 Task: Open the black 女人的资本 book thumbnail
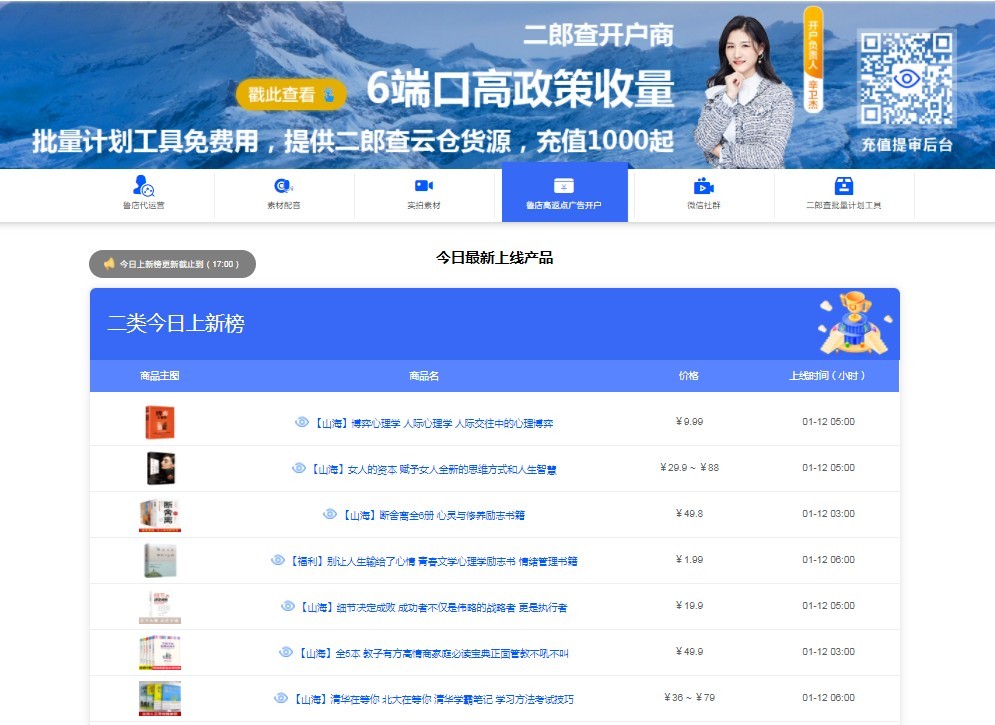pos(161,468)
